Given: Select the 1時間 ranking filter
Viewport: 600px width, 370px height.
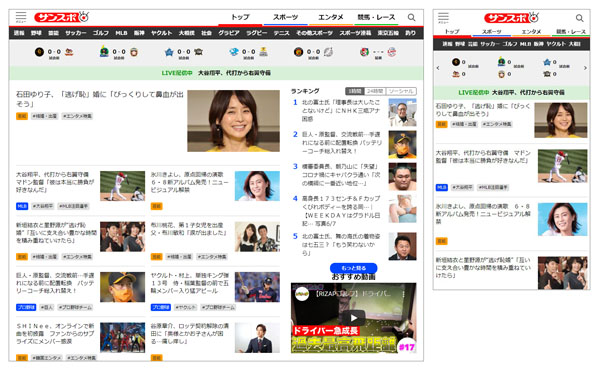Looking at the screenshot, I should coord(355,91).
